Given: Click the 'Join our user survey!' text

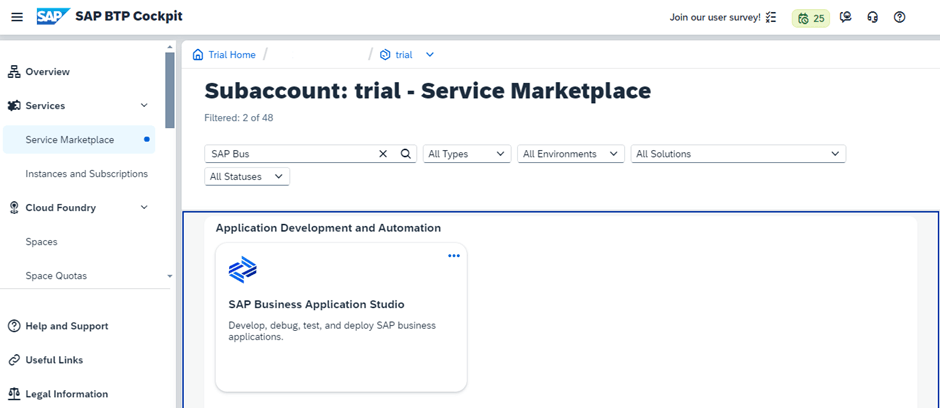Looking at the screenshot, I should [x=715, y=17].
